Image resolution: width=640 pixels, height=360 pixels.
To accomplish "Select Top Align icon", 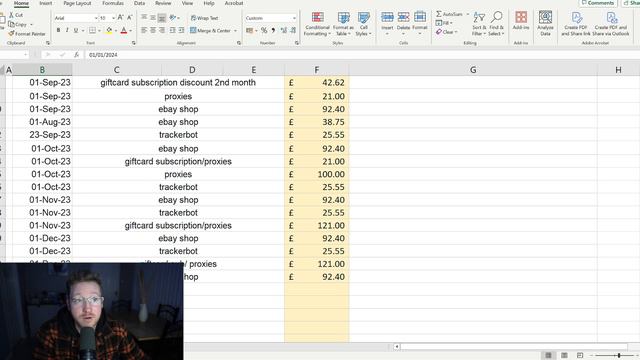I will point(144,18).
